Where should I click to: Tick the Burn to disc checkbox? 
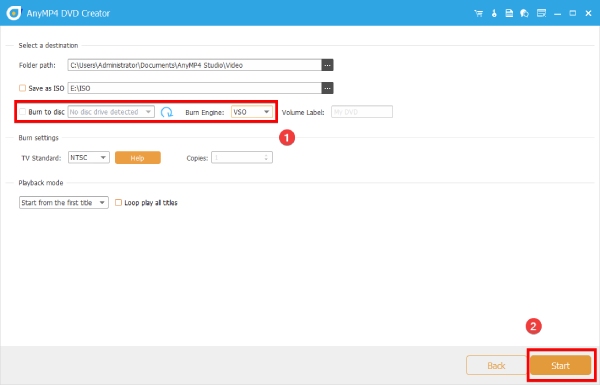[x=23, y=112]
